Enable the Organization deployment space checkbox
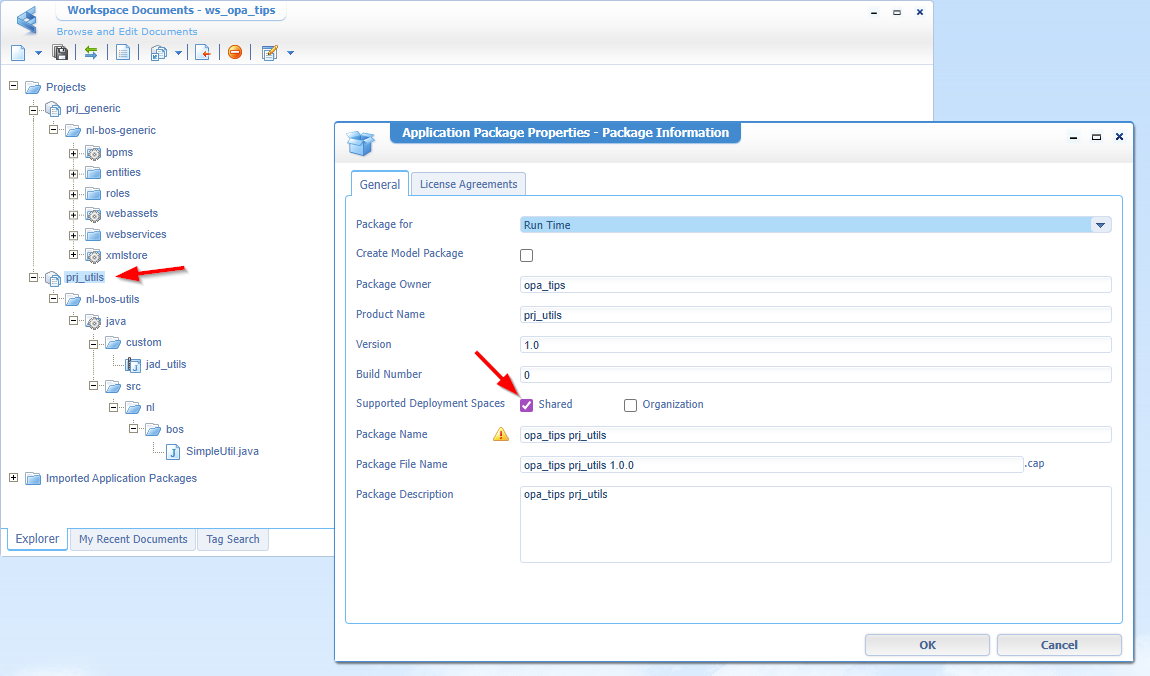This screenshot has height=676, width=1150. click(630, 405)
